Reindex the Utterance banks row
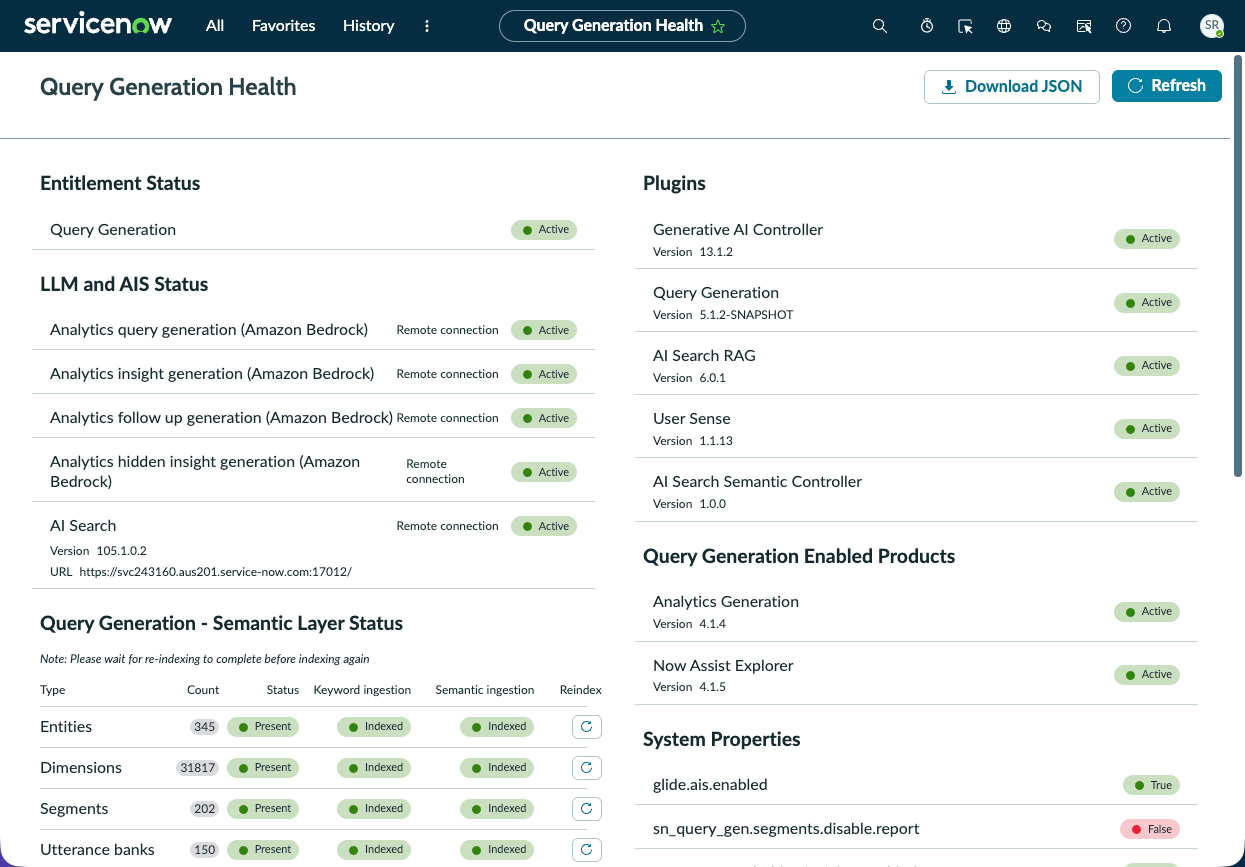The width and height of the screenshot is (1245, 867). [587, 850]
